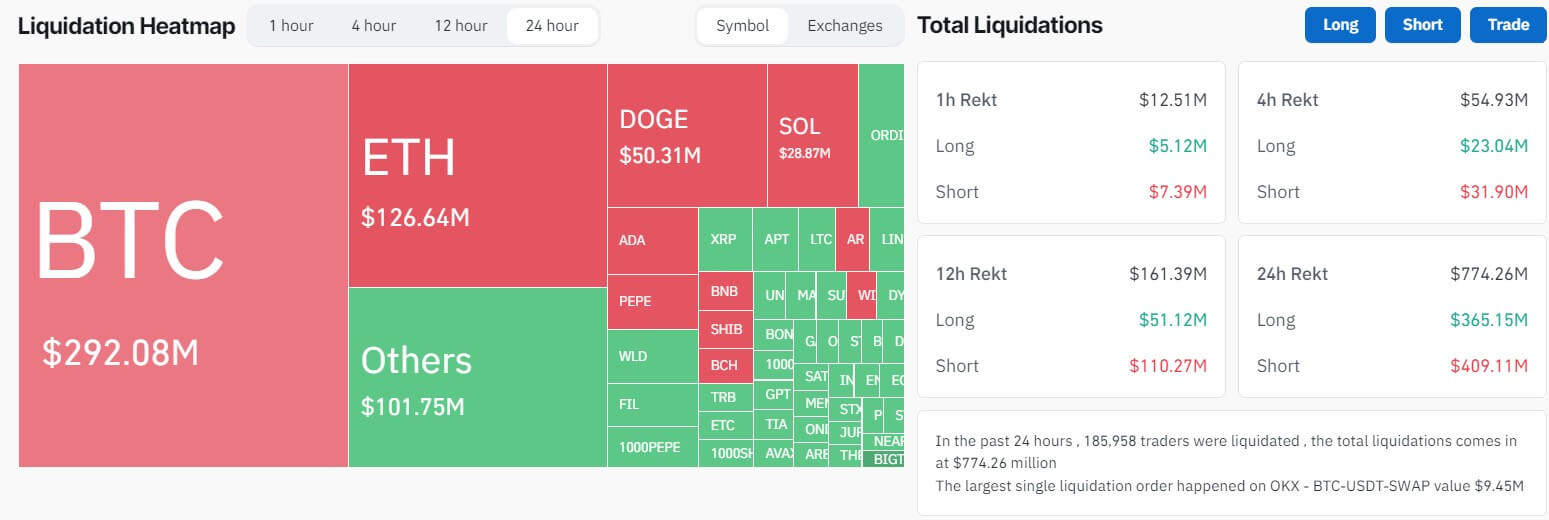Open the ADA heatmap tile

tap(652, 240)
